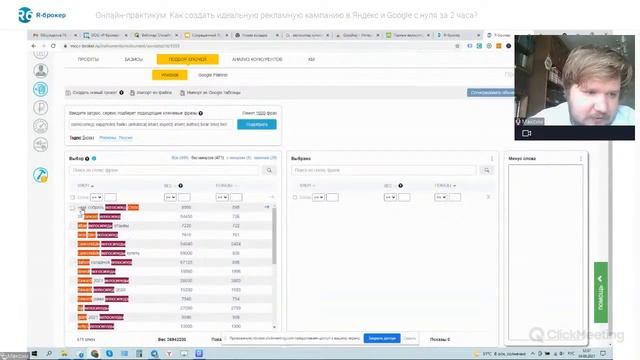Click taskbar search magnifier icon
The width and height of the screenshot is (640, 360).
[x=49, y=353]
